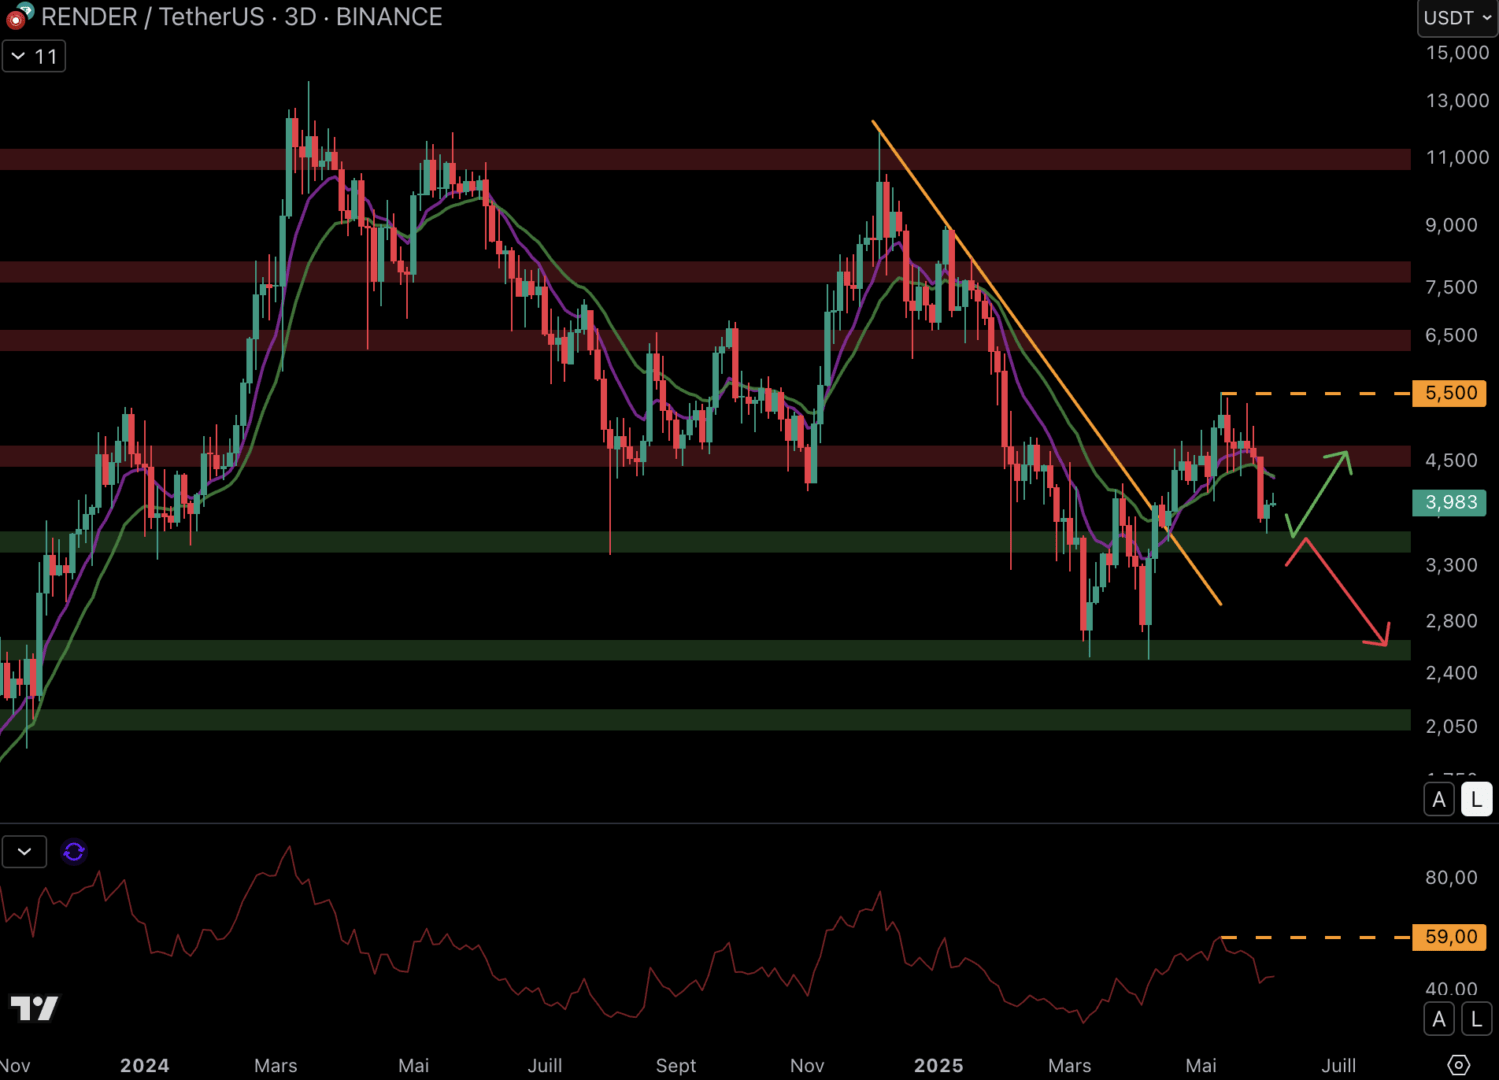Click the 2,050 price axis value
The height and width of the screenshot is (1080, 1499).
pos(1451,726)
